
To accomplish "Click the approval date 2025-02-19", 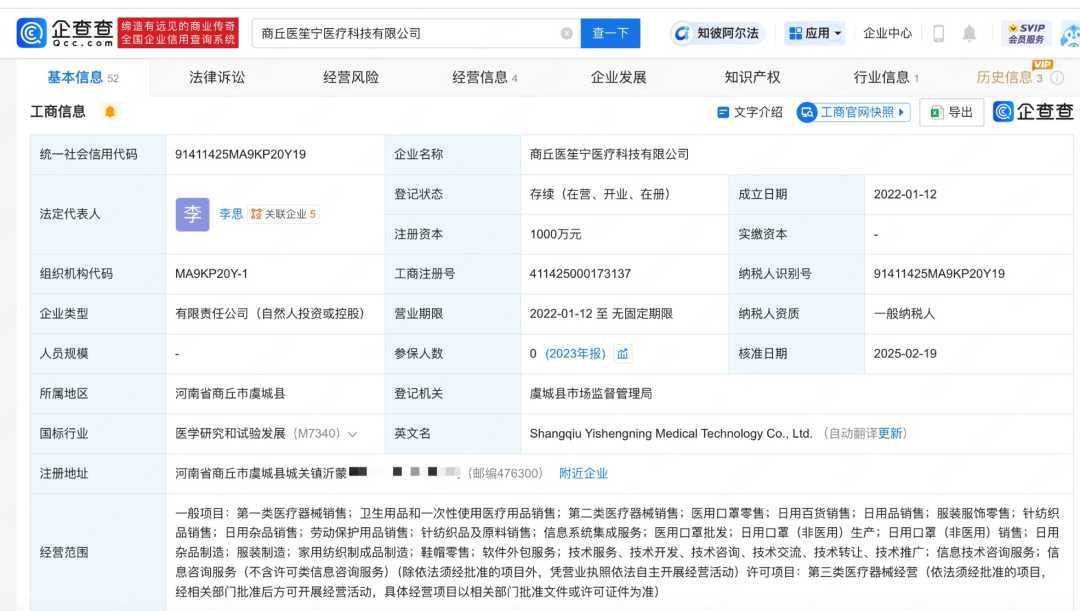I will [905, 353].
